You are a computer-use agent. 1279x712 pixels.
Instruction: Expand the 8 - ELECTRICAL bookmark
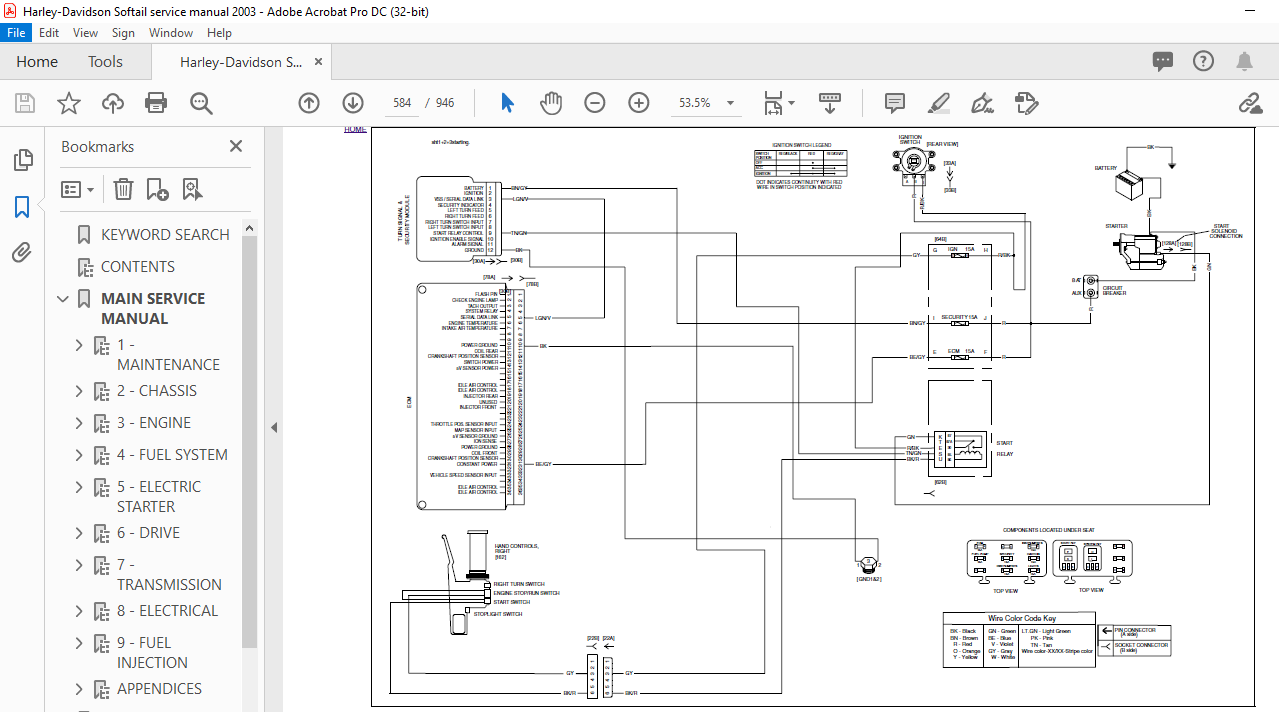(79, 611)
